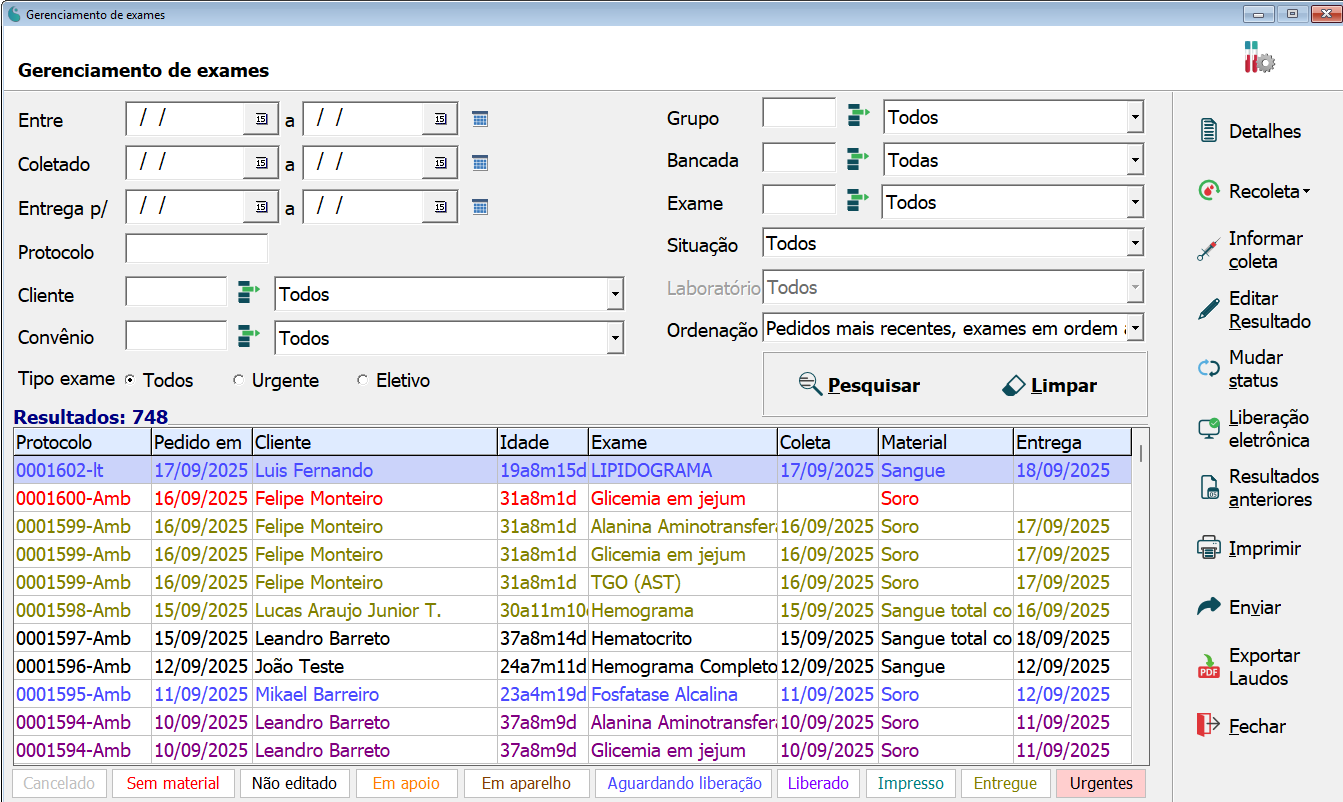This screenshot has height=802, width=1343.
Task: Open calendar picker for second Entre date
Action: 440,119
